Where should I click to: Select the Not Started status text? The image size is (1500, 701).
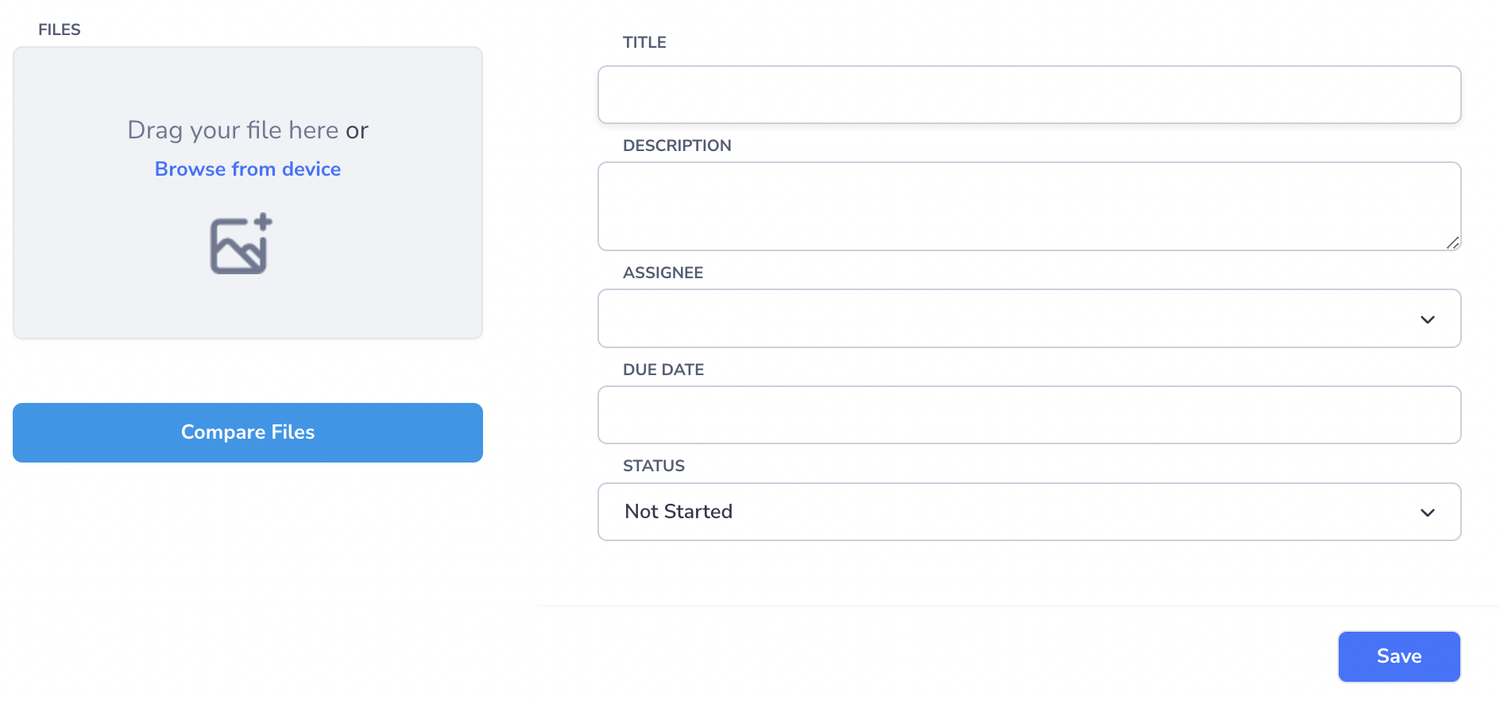pos(677,511)
